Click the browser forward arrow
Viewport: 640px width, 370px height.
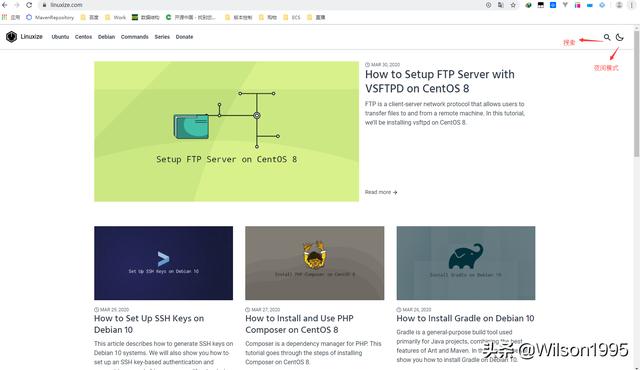[x=17, y=5]
